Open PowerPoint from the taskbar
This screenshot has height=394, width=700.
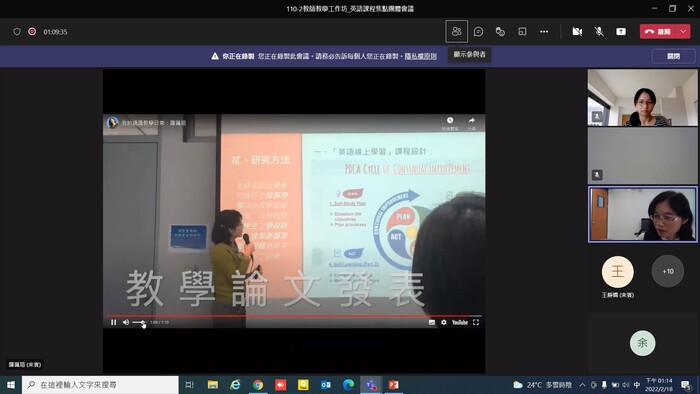(393, 385)
